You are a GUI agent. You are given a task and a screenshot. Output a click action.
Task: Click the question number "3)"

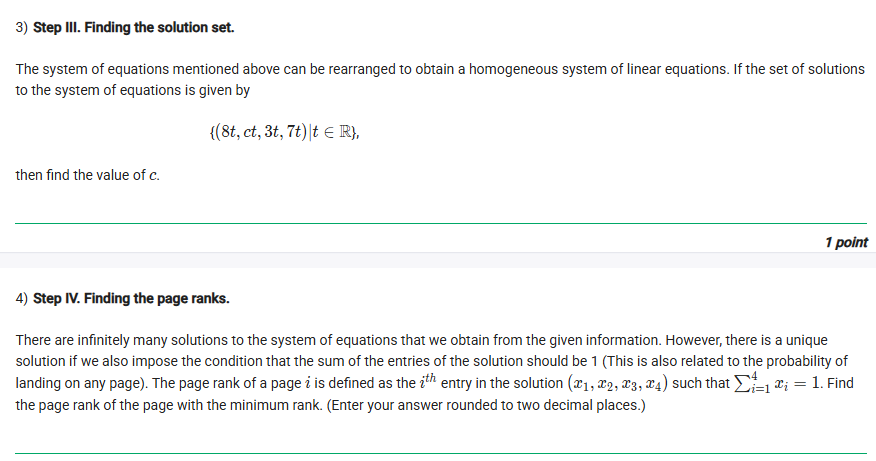(22, 27)
